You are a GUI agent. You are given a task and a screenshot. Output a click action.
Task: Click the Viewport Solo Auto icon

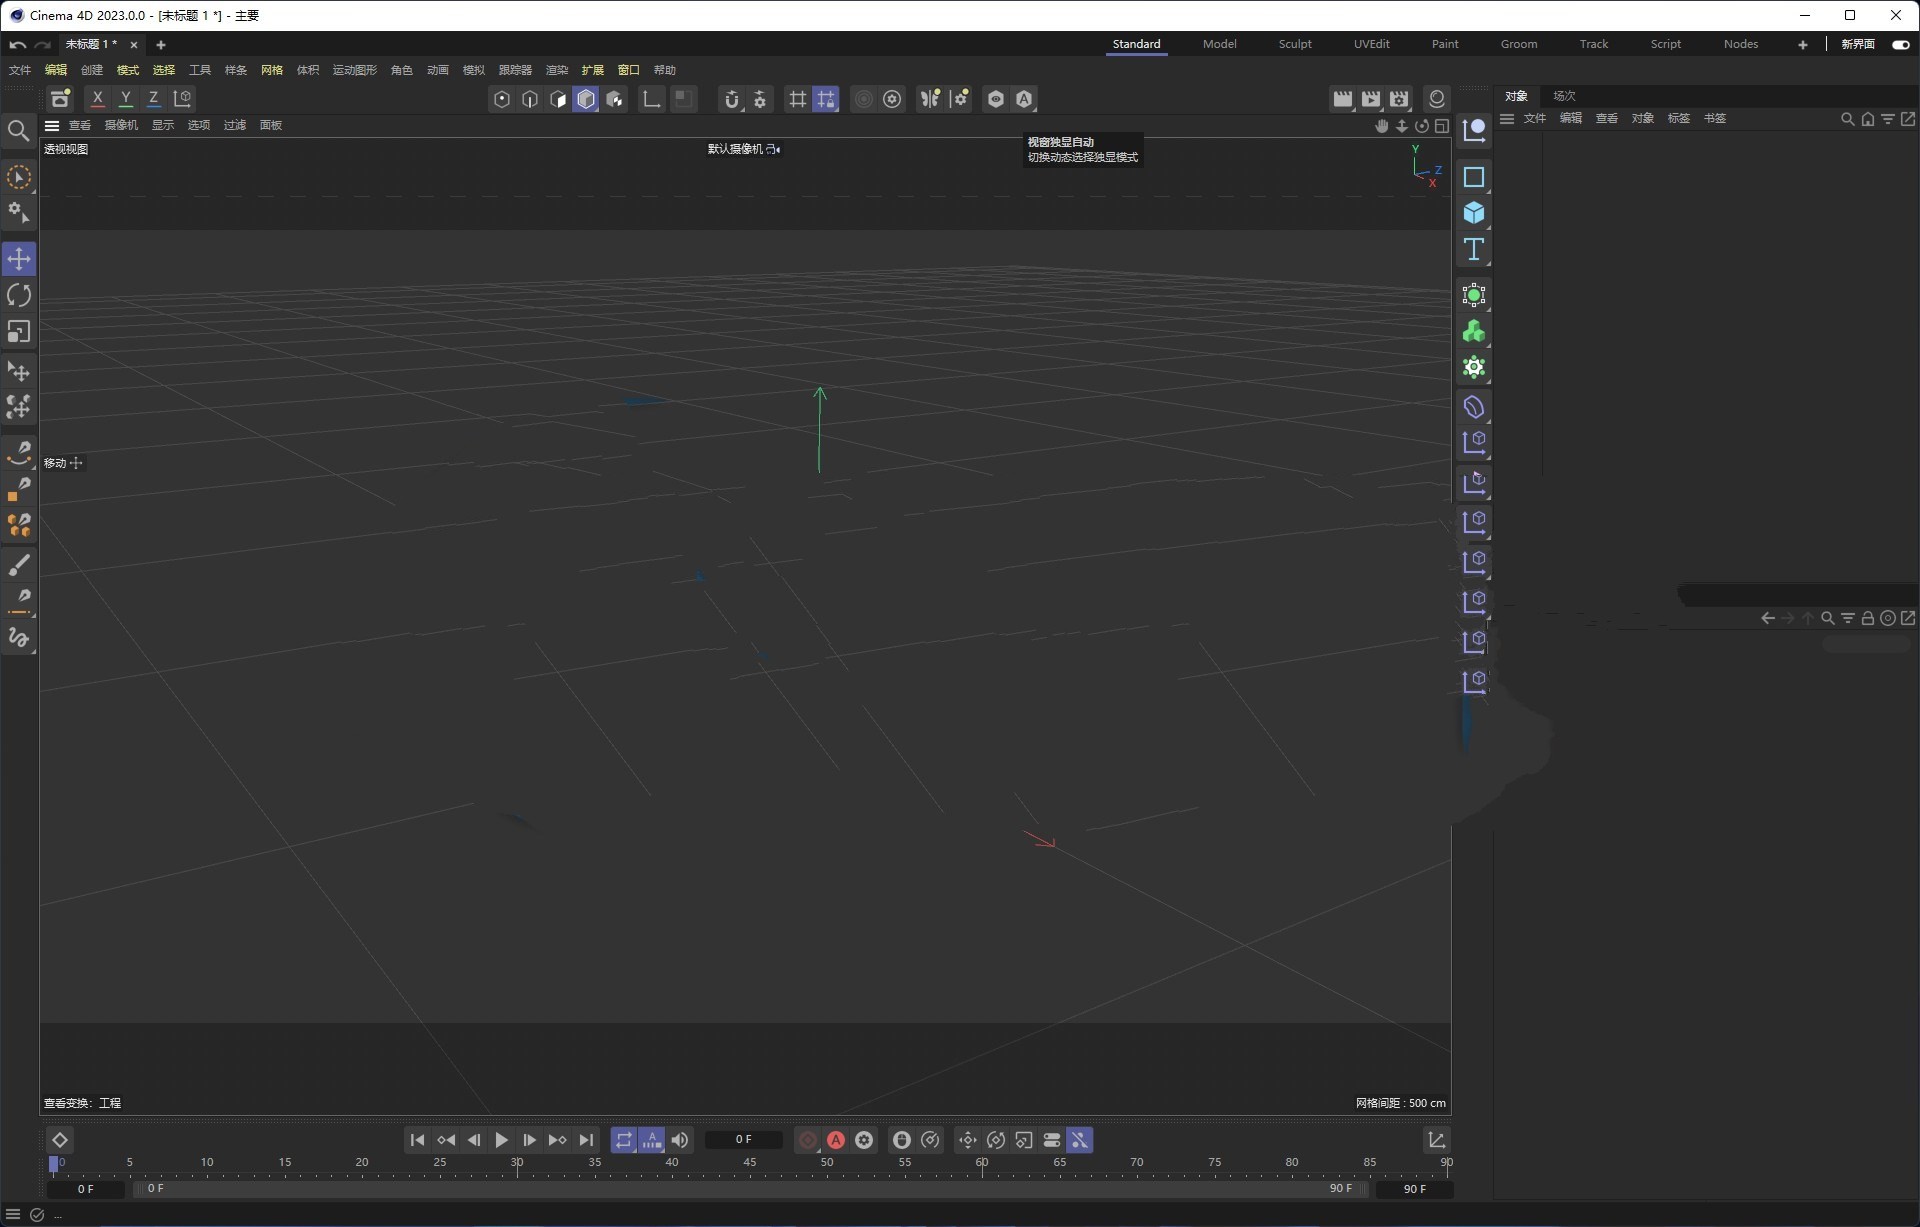pyautogui.click(x=1024, y=99)
